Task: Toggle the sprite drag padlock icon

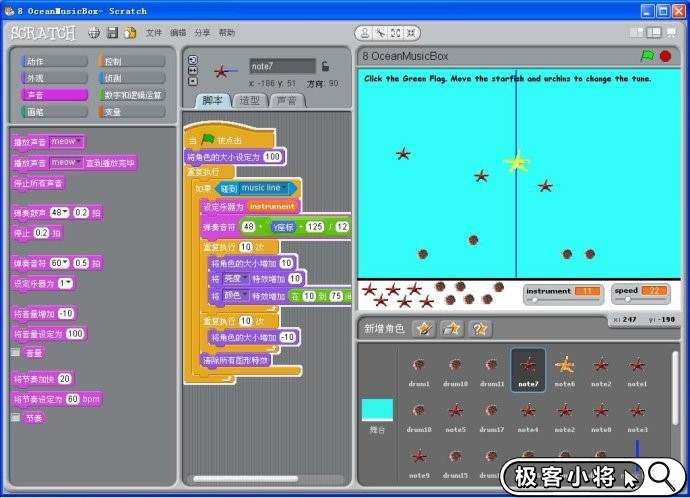Action: coord(325,66)
